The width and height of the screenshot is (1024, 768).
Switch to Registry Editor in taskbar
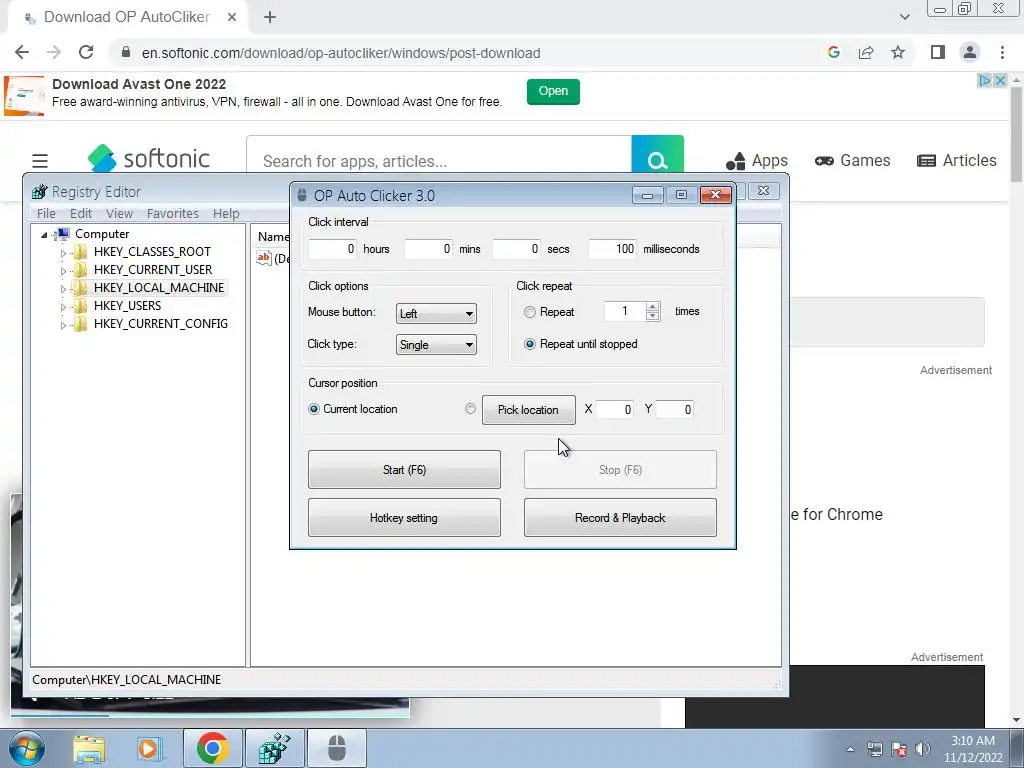click(x=275, y=748)
